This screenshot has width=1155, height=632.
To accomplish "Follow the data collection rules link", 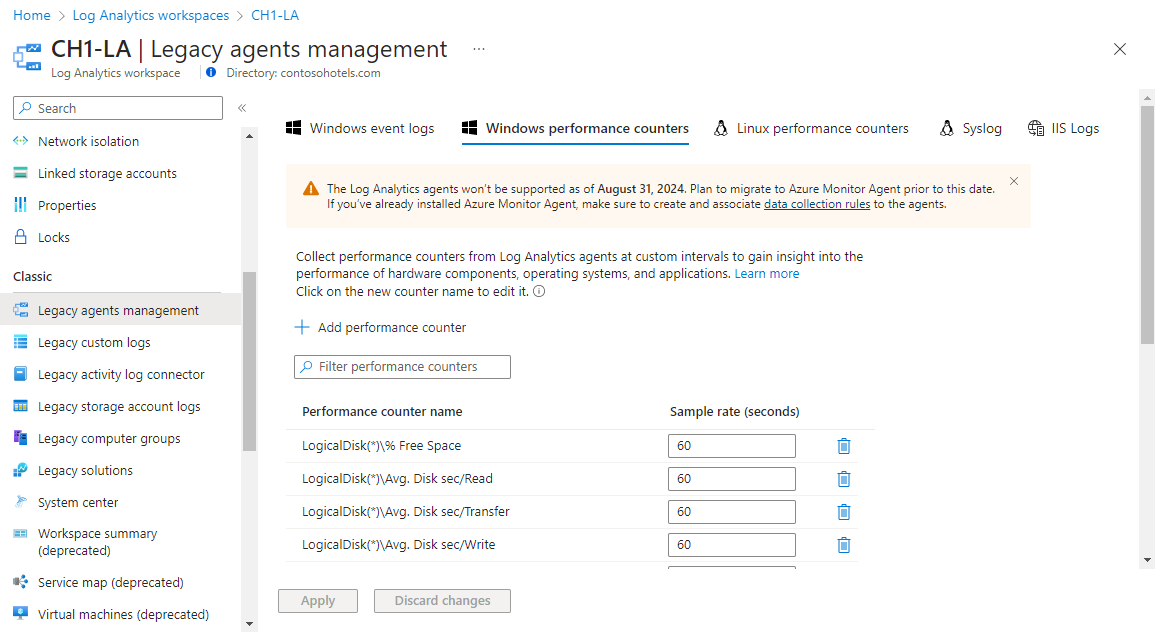I will click(817, 204).
